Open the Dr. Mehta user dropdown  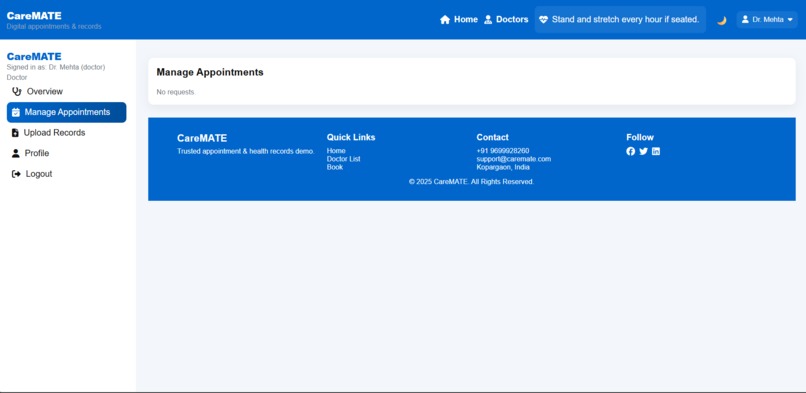click(x=766, y=20)
